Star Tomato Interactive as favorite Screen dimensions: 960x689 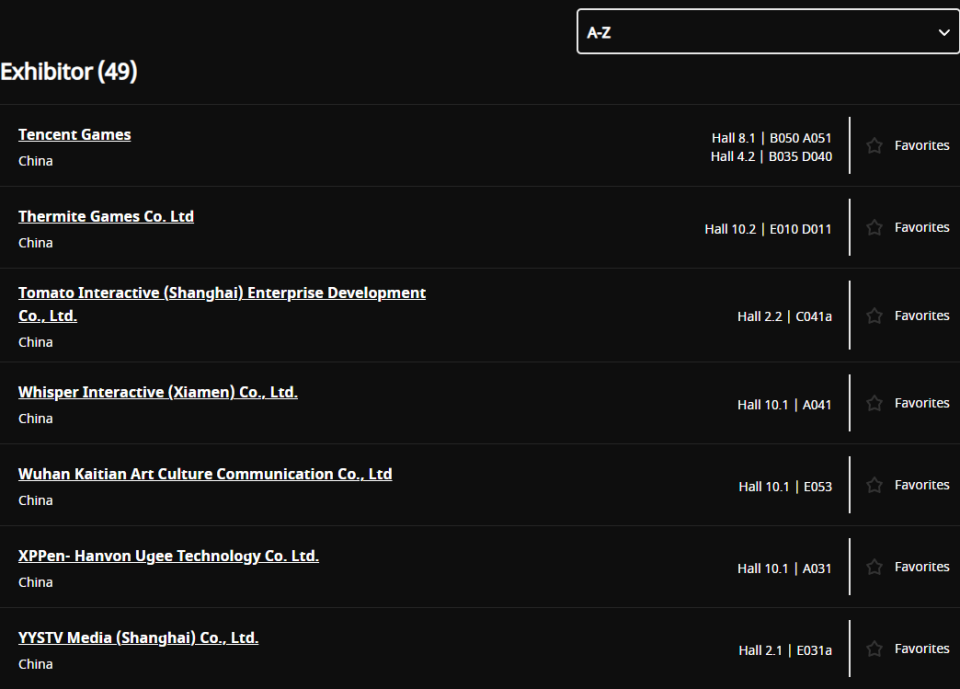click(x=874, y=315)
